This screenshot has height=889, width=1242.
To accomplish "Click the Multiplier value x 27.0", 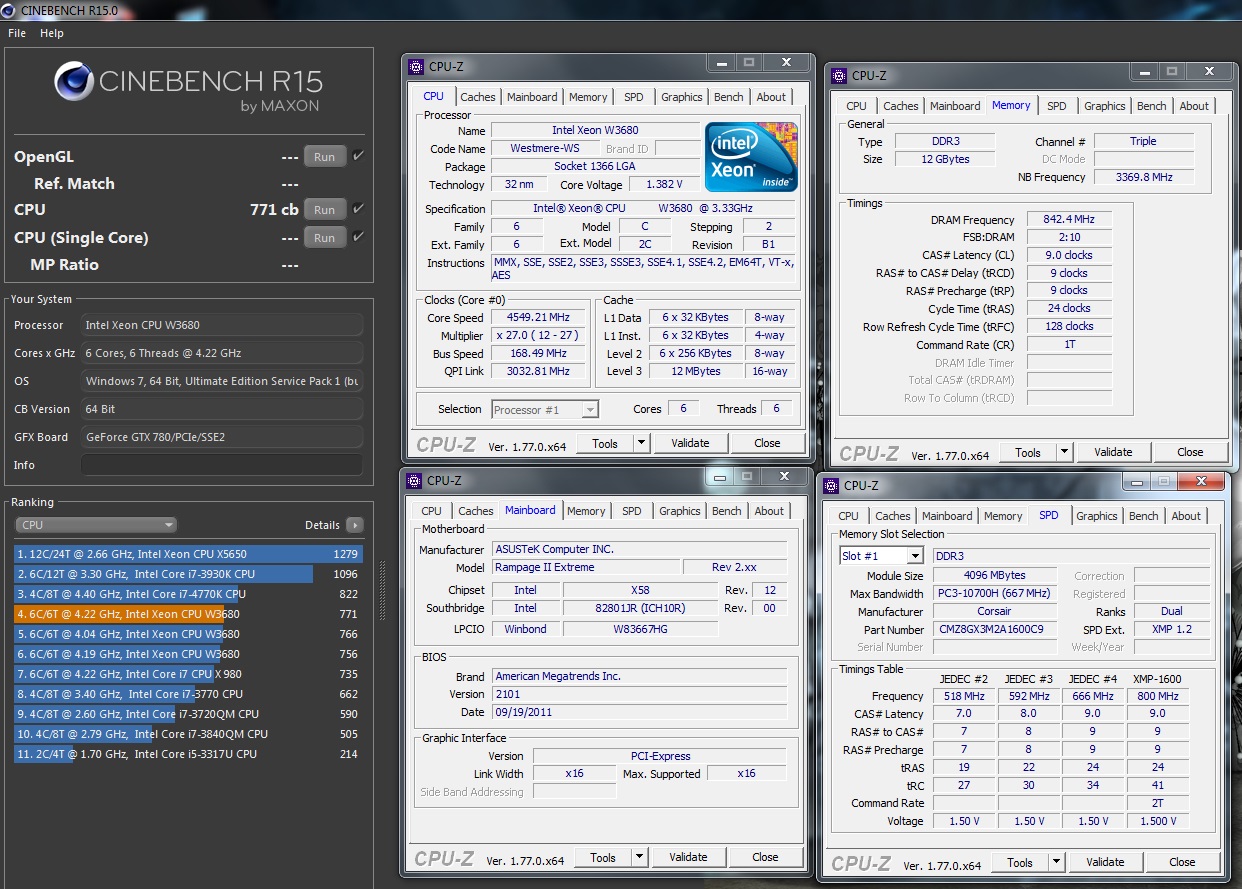I will 539,336.
